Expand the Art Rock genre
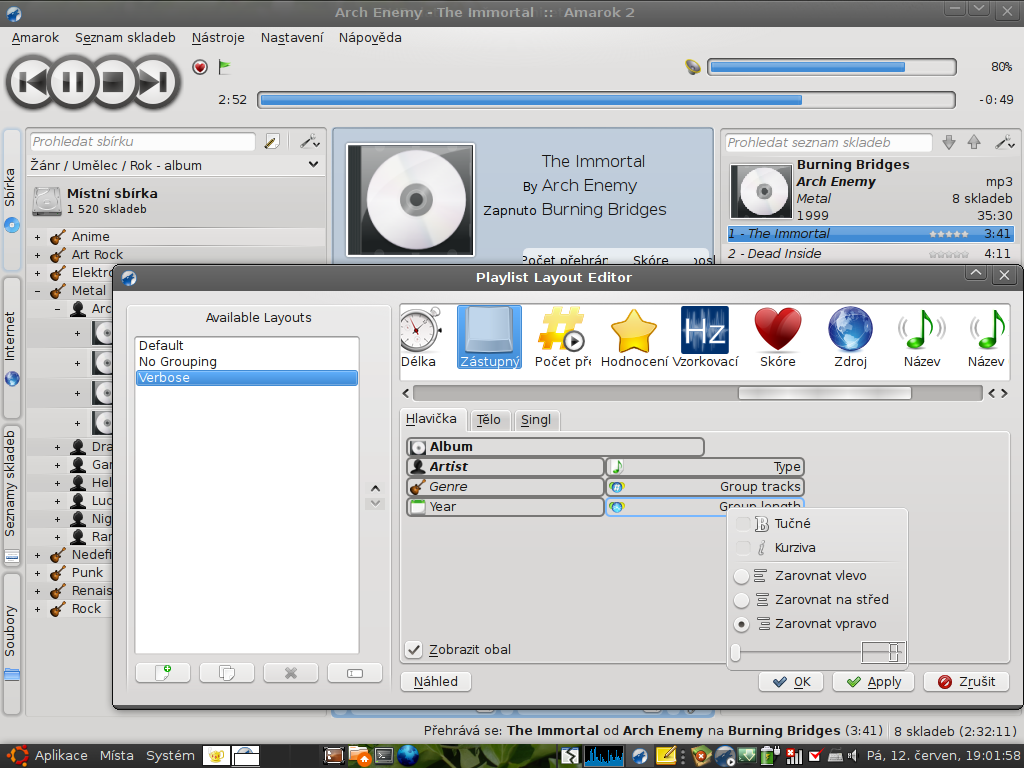1024x768 pixels. click(x=37, y=255)
